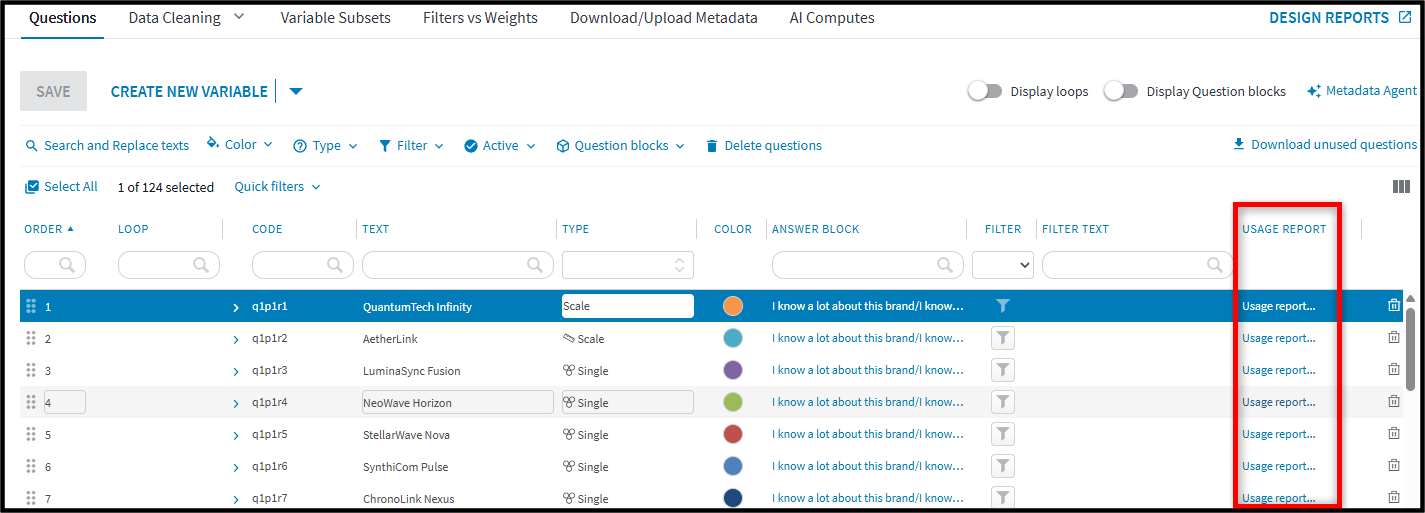
Task: Toggle Display Question blocks switch
Action: [x=1120, y=91]
